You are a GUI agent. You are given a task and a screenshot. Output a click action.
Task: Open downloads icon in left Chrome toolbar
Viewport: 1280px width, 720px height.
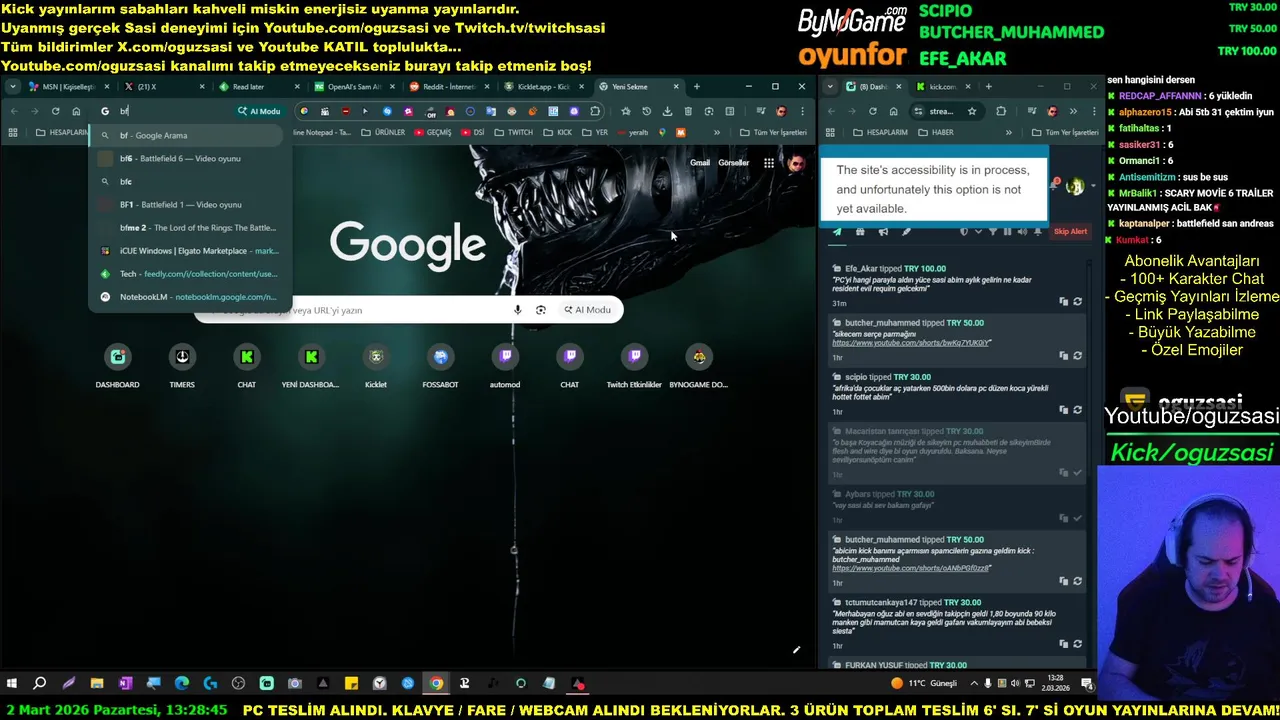tap(667, 111)
